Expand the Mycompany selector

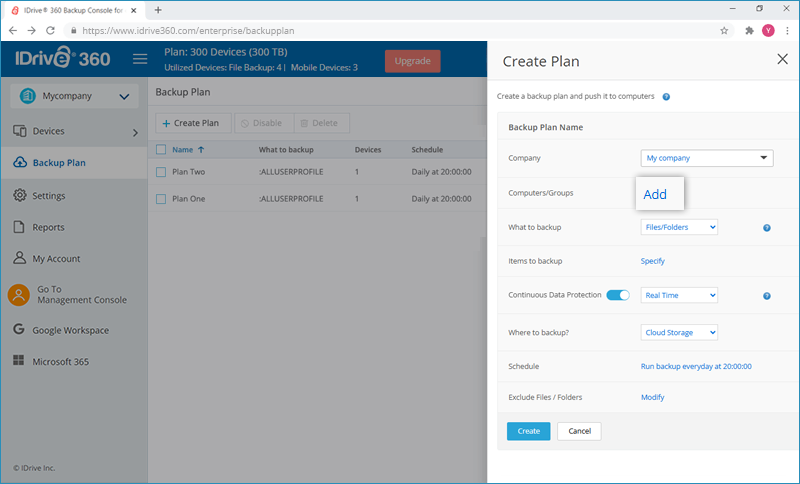pos(74,96)
